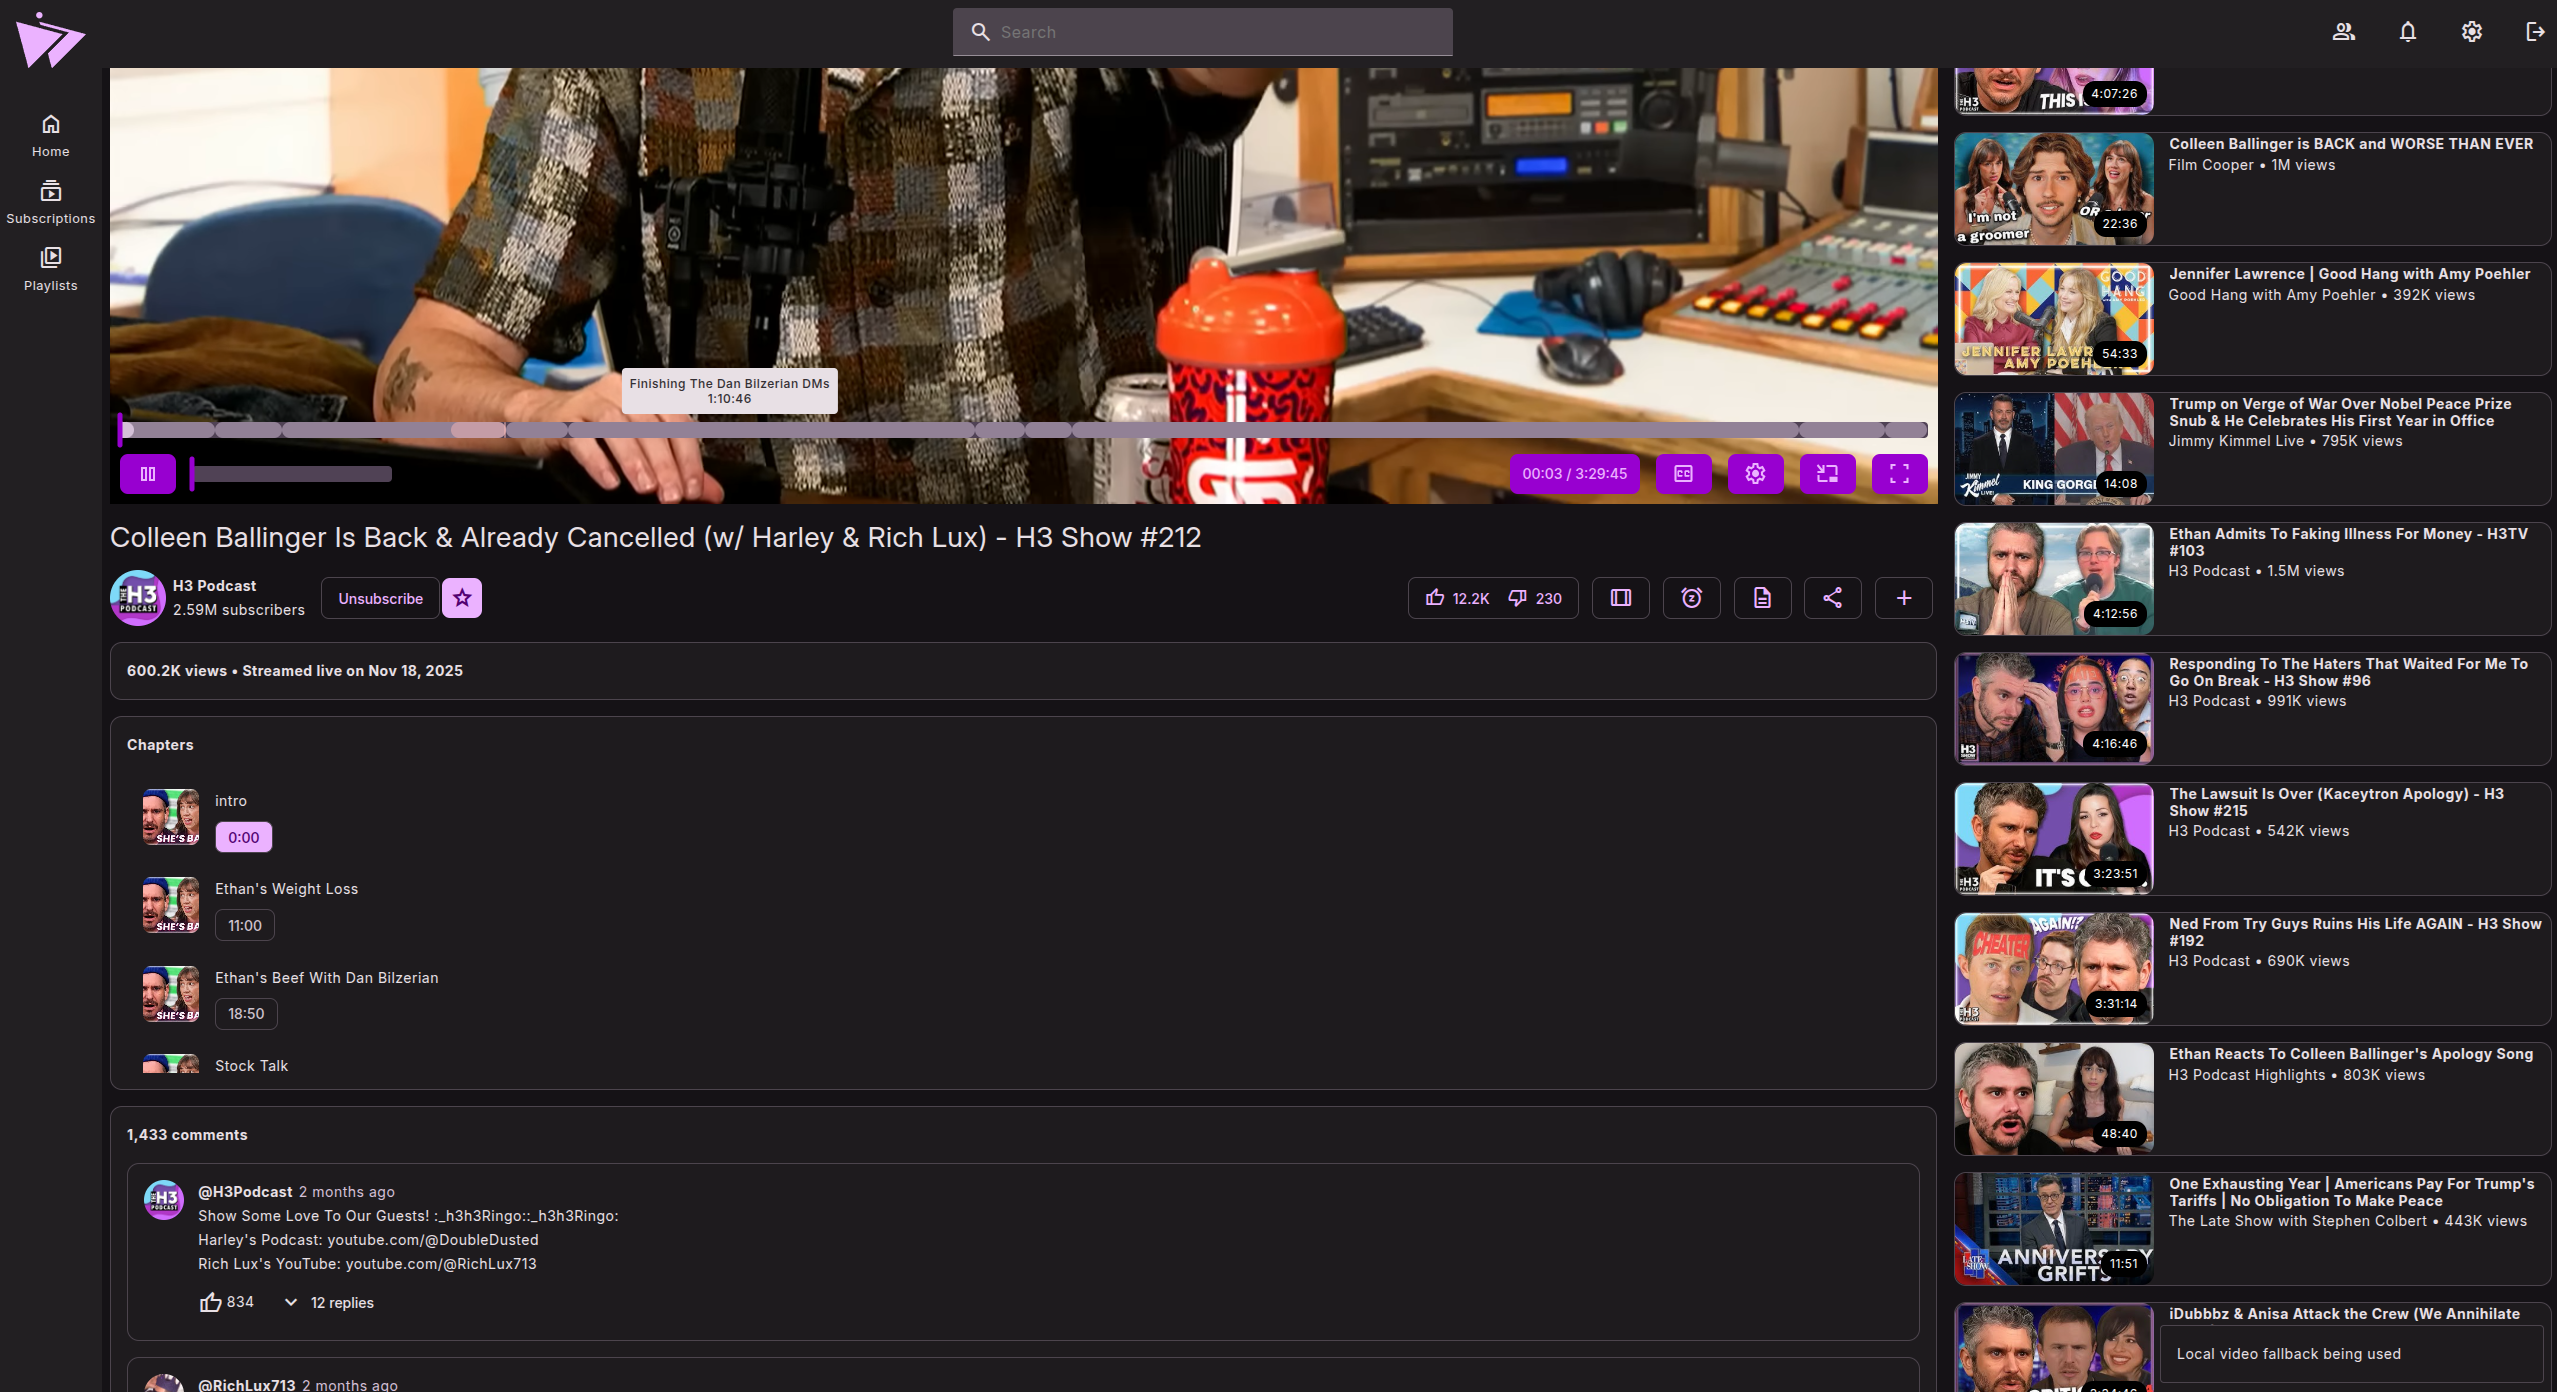Open player settings gear
Viewport: 2557px width, 1392px height.
point(1755,474)
